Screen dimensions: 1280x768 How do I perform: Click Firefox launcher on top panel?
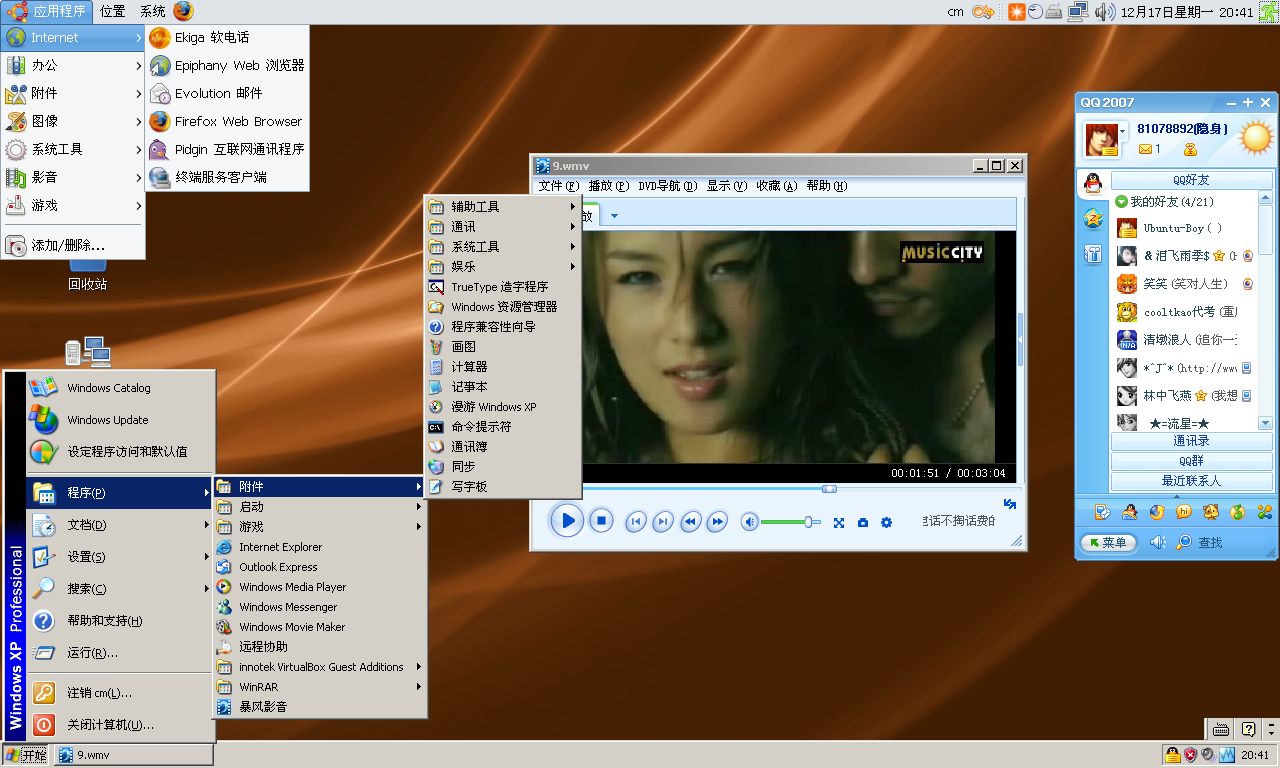click(183, 11)
